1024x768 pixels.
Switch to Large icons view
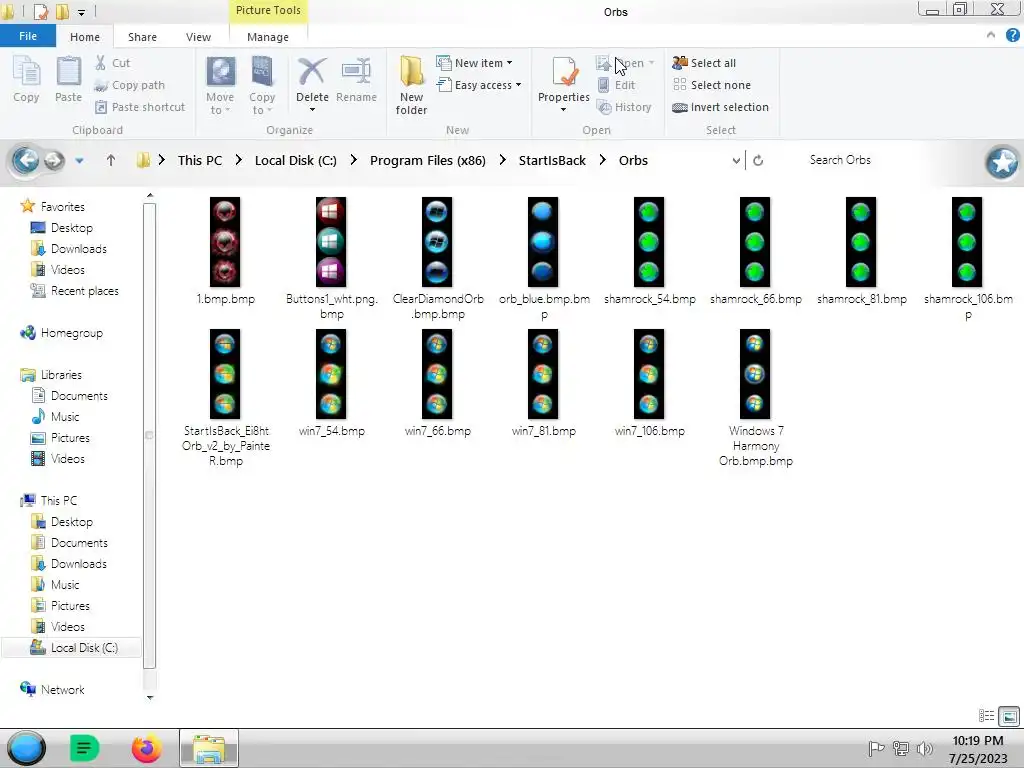point(1009,716)
